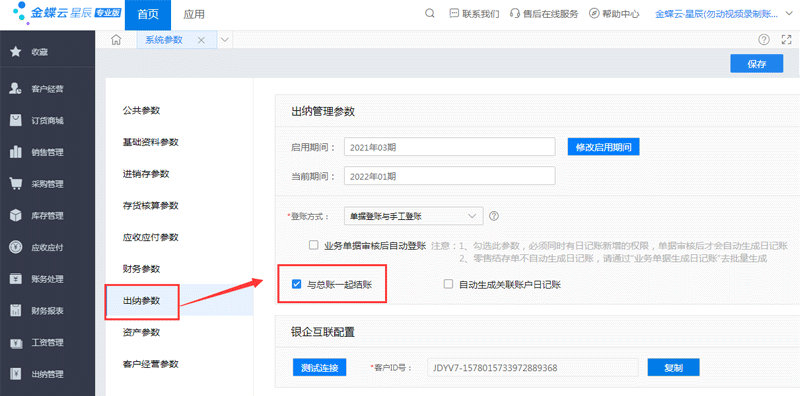Screen dimensions: 800x396
Task: Click the 保存 button
Action: [757, 64]
